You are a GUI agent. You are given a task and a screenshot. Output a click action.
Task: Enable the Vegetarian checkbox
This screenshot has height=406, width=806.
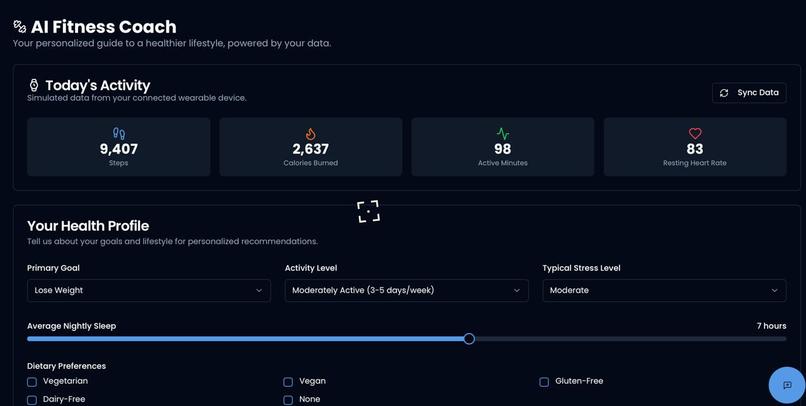coord(32,382)
